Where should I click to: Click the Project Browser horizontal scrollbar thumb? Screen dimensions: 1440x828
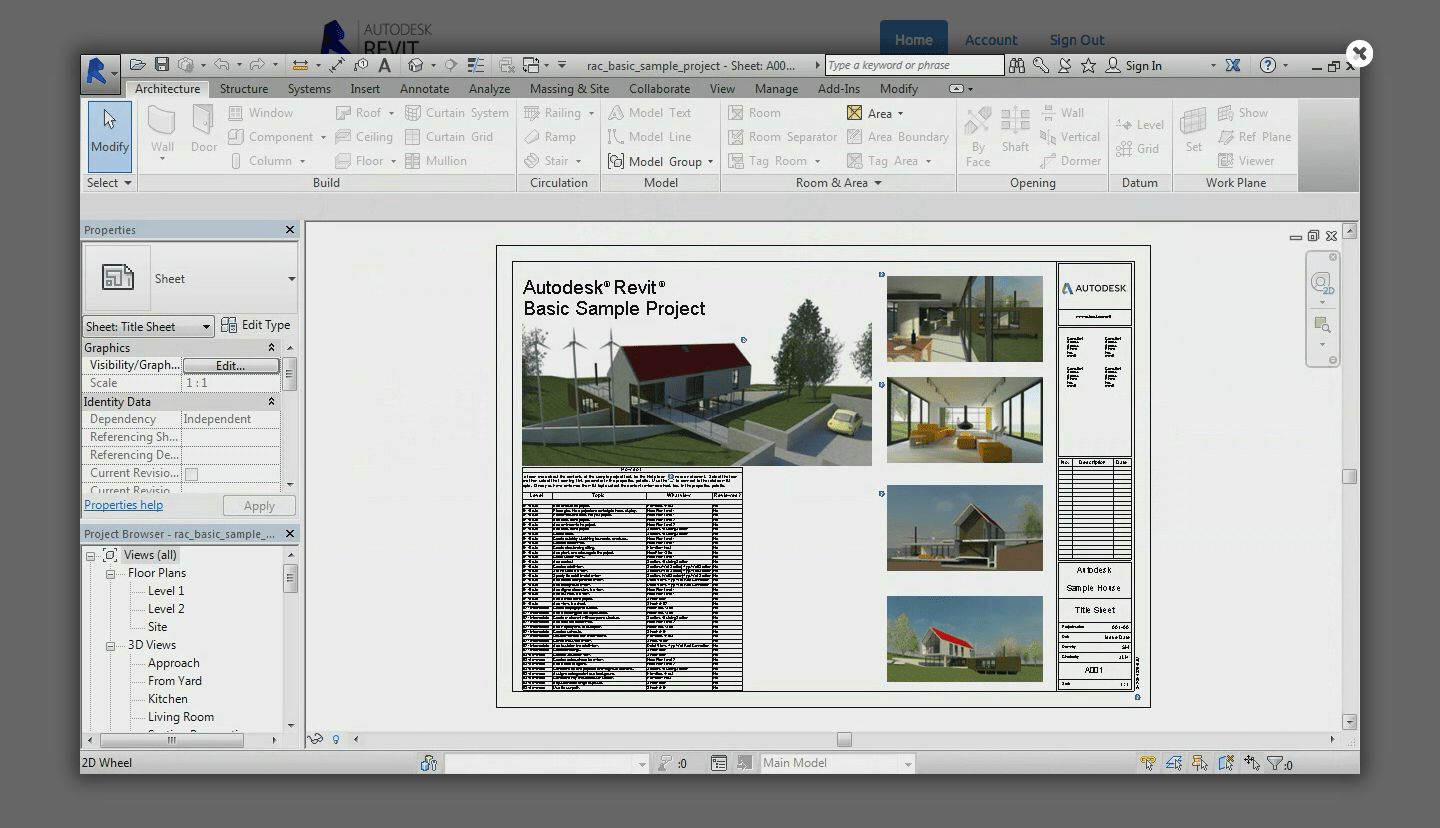click(x=171, y=741)
